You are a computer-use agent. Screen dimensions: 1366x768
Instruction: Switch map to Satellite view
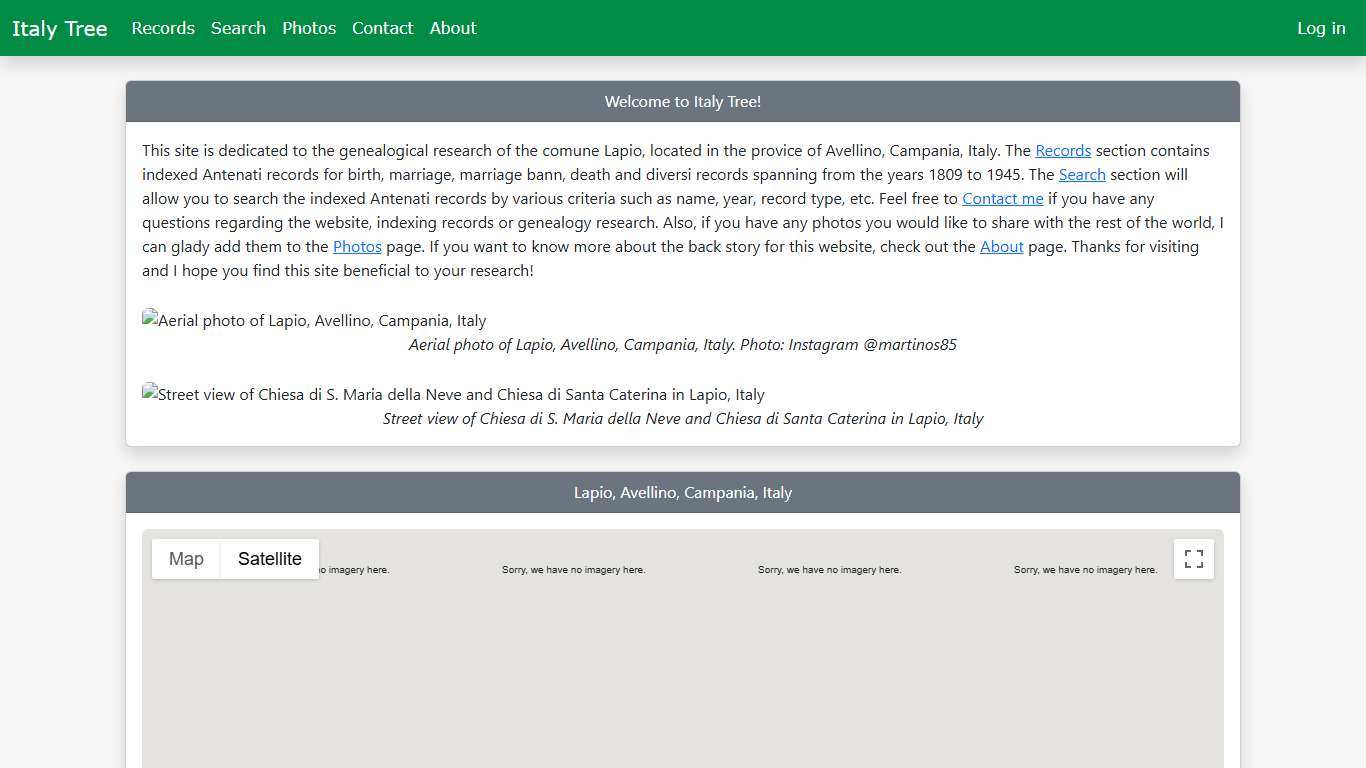[x=269, y=559]
